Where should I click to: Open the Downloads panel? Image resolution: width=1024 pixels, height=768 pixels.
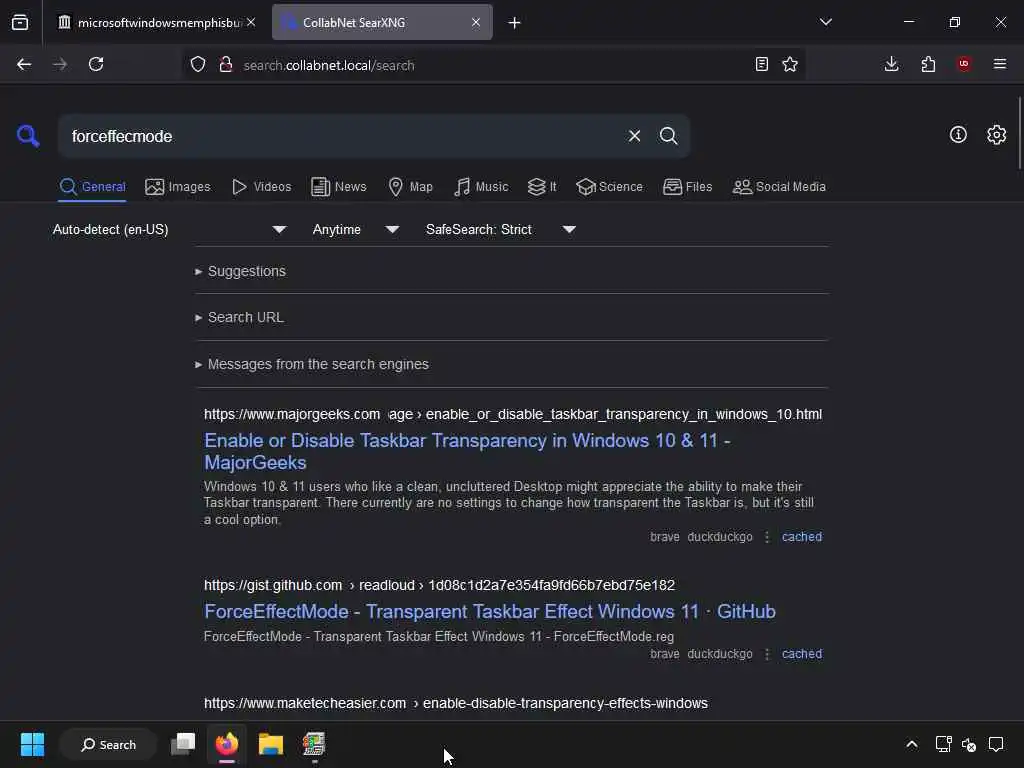(x=891, y=64)
